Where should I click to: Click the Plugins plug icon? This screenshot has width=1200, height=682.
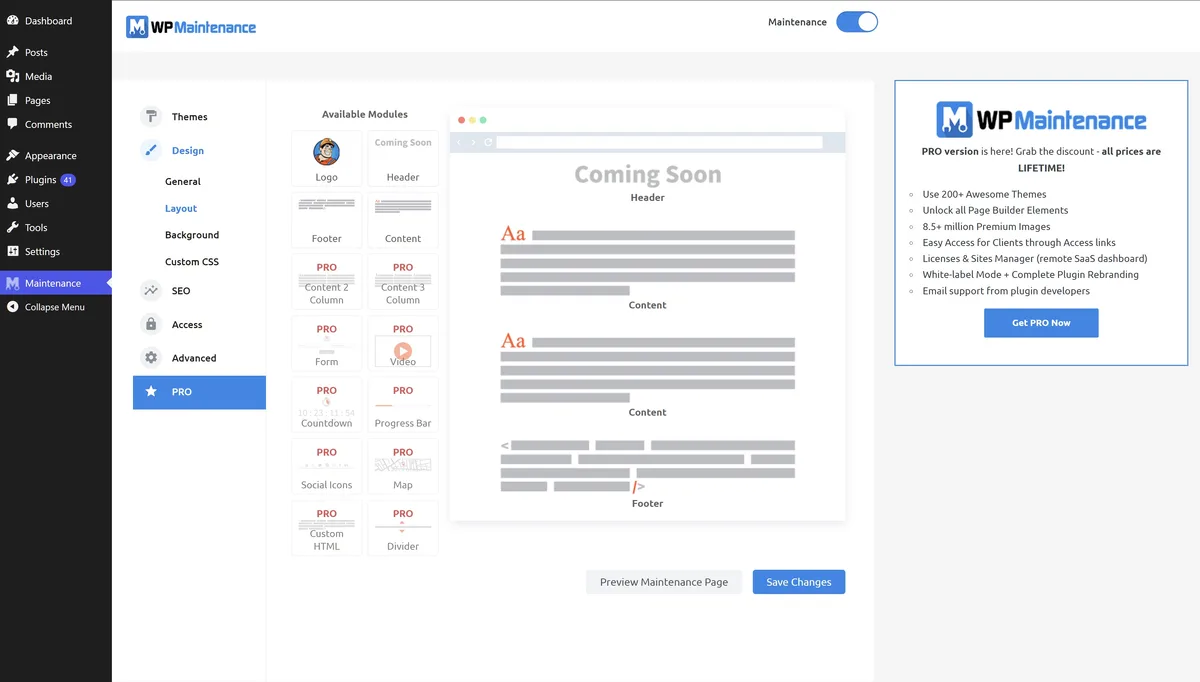click(x=12, y=179)
